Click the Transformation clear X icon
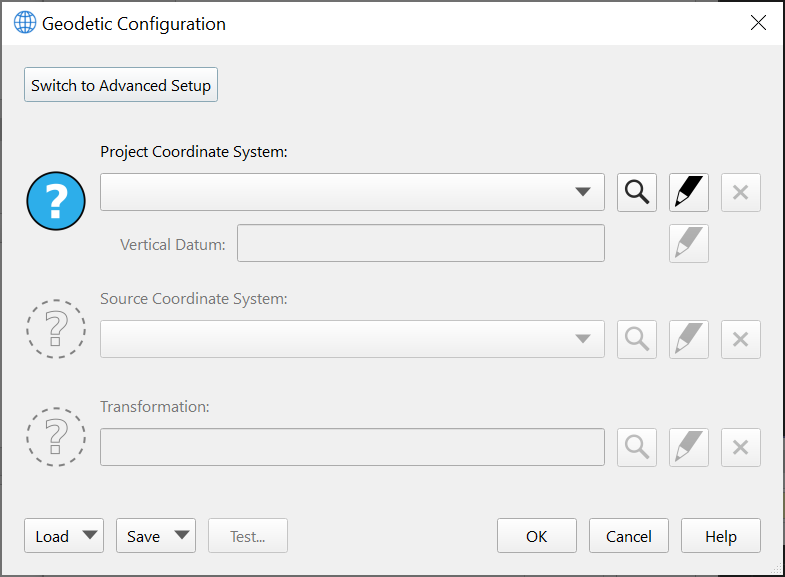 [x=741, y=447]
